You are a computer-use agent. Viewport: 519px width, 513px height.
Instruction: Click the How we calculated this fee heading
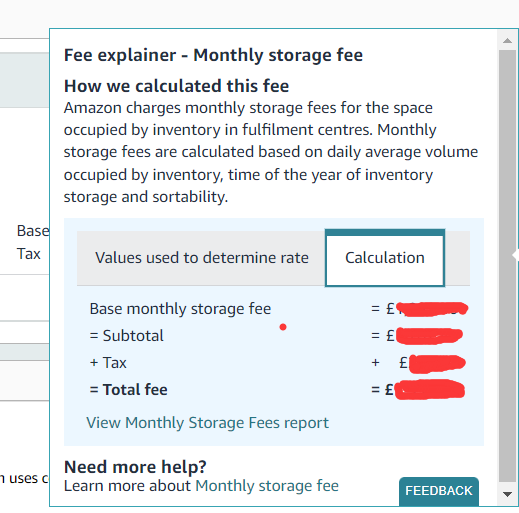pos(176,86)
